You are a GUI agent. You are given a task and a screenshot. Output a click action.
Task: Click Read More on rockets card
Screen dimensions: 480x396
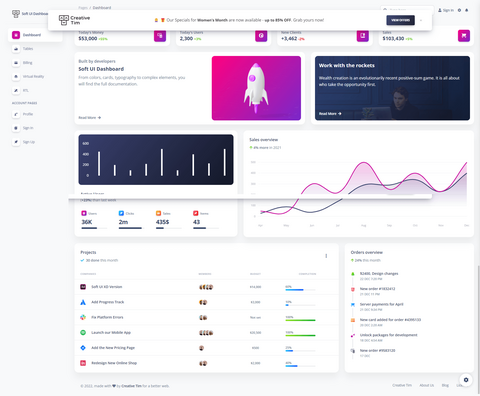coord(330,114)
